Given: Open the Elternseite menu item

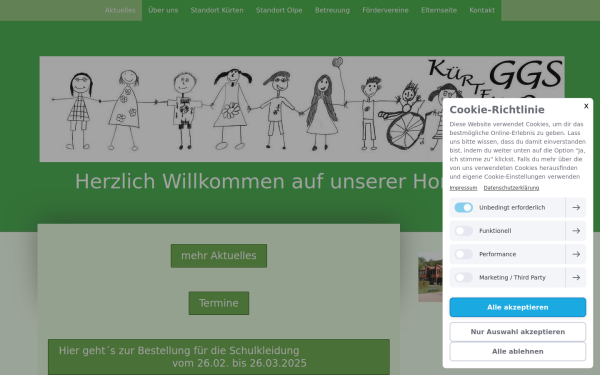Looking at the screenshot, I should pos(439,10).
